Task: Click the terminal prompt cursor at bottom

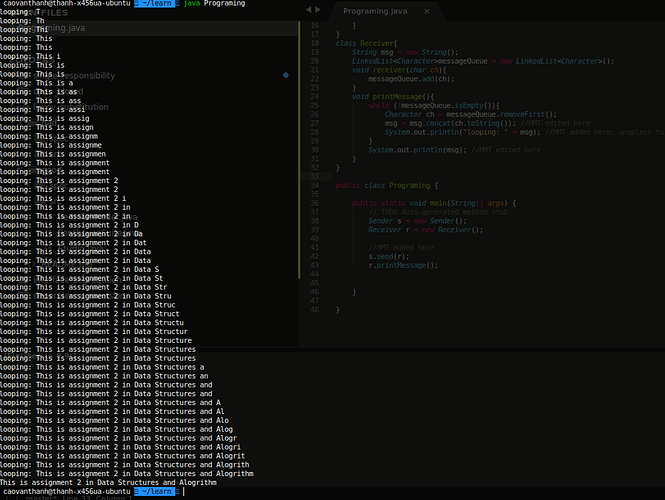Action: pyautogui.click(x=184, y=492)
